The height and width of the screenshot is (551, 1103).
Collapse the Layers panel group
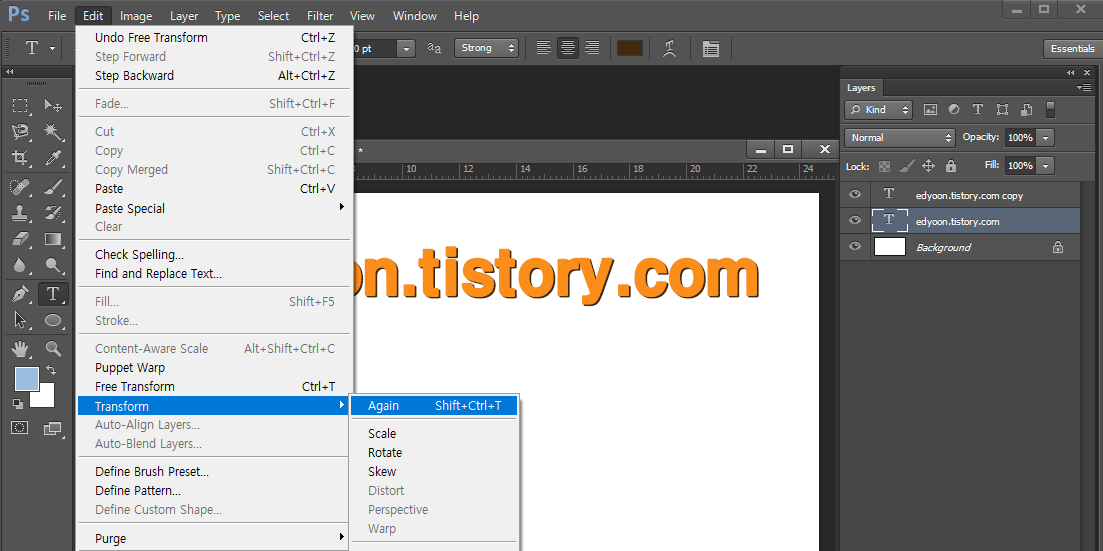(1071, 72)
